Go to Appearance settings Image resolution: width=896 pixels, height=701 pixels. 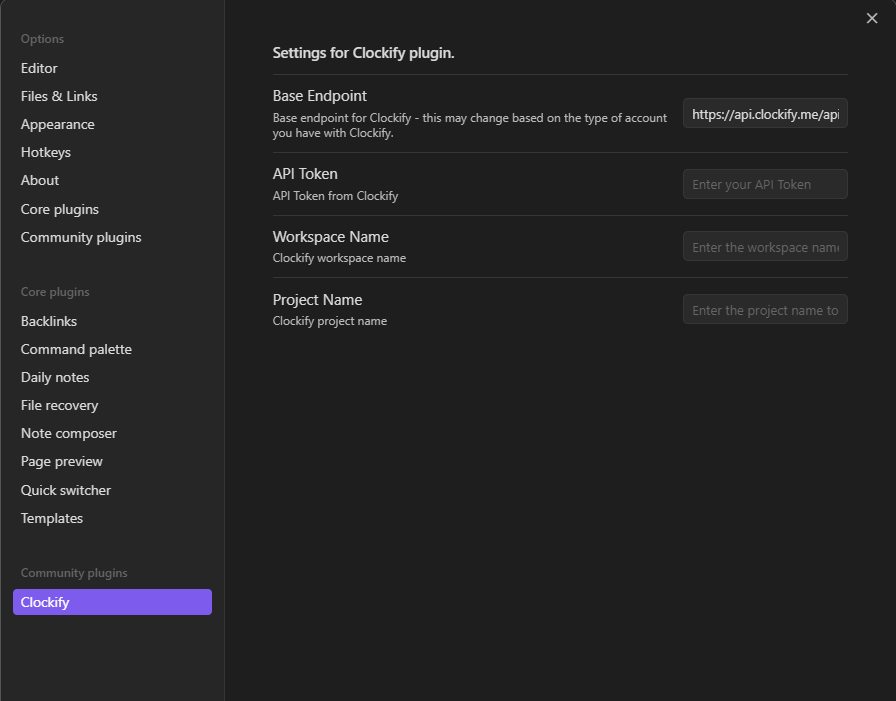58,124
